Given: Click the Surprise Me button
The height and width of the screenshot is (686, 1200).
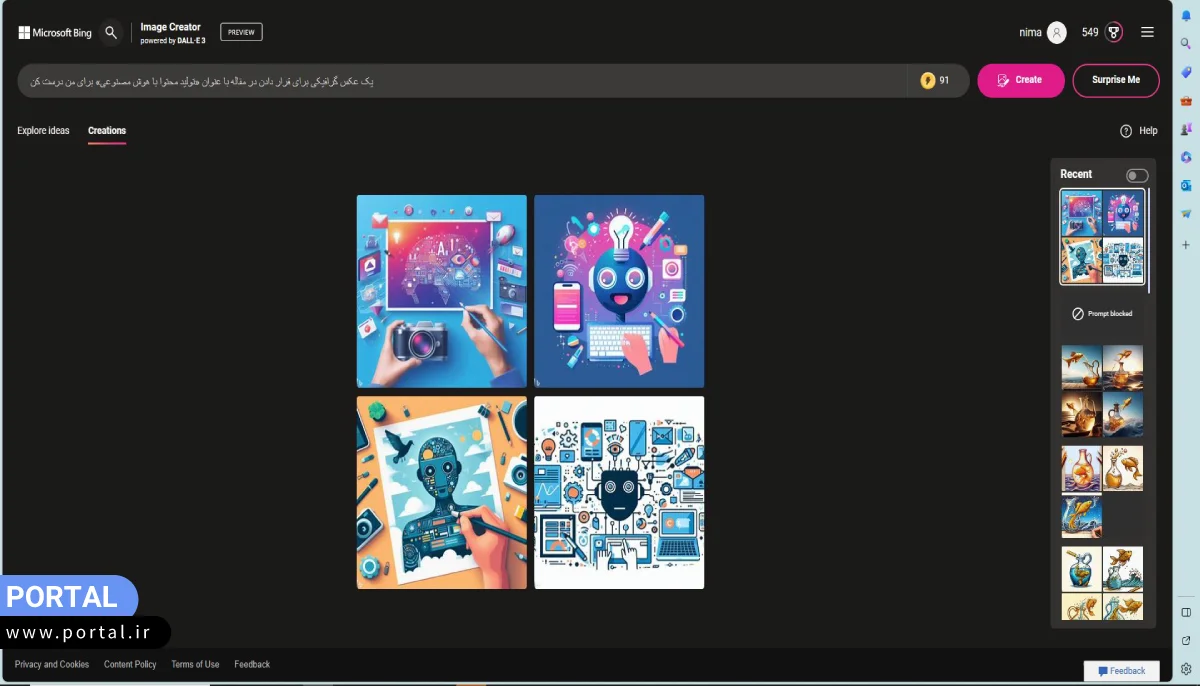Looking at the screenshot, I should [x=1115, y=80].
